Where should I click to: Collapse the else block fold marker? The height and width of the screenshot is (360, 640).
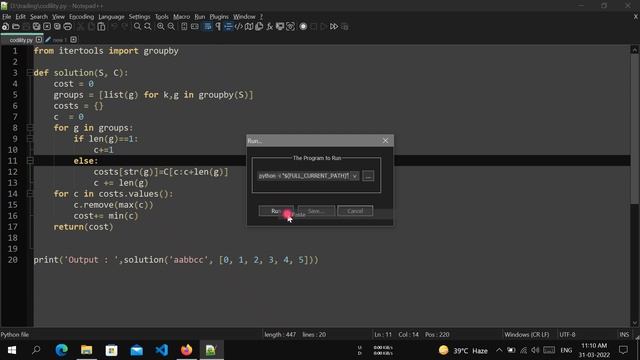29,161
